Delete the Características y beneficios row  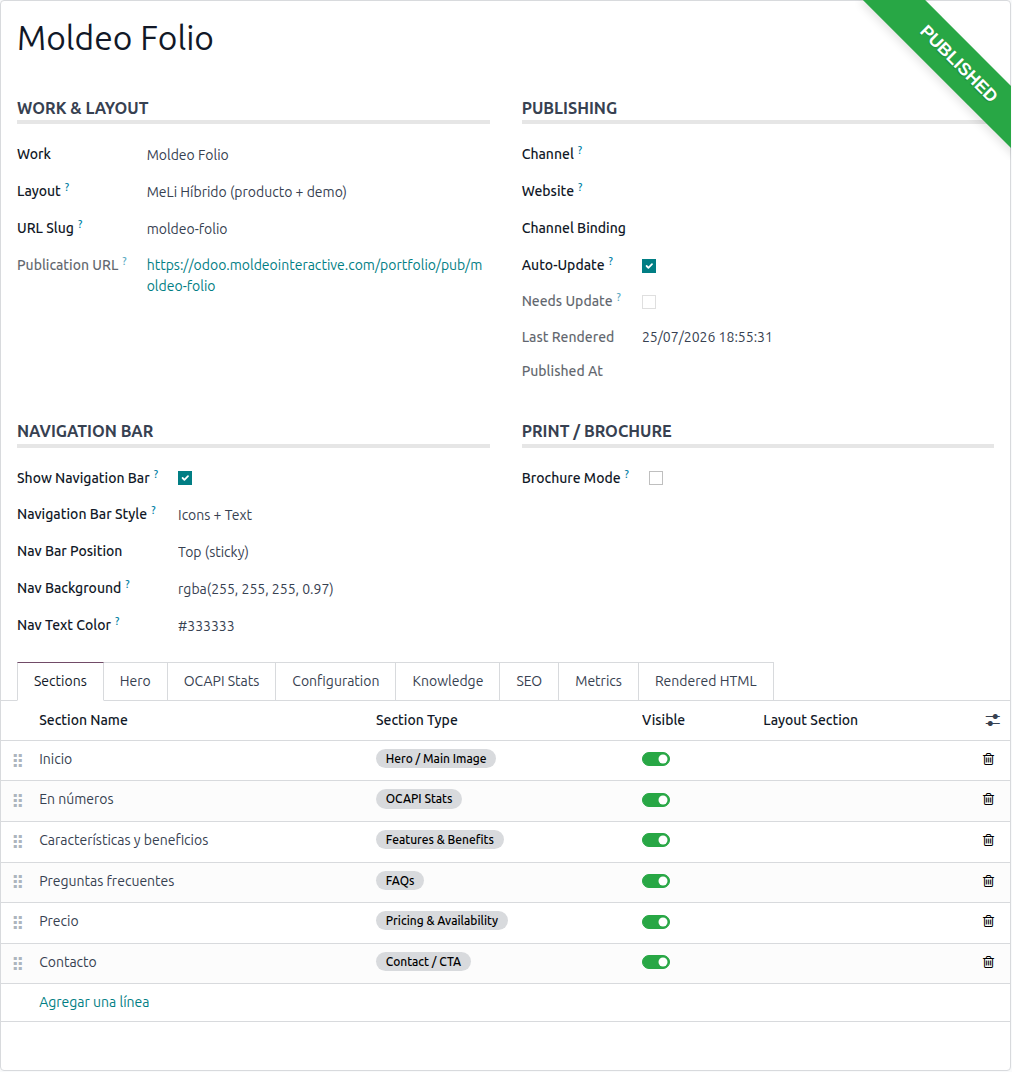(988, 840)
